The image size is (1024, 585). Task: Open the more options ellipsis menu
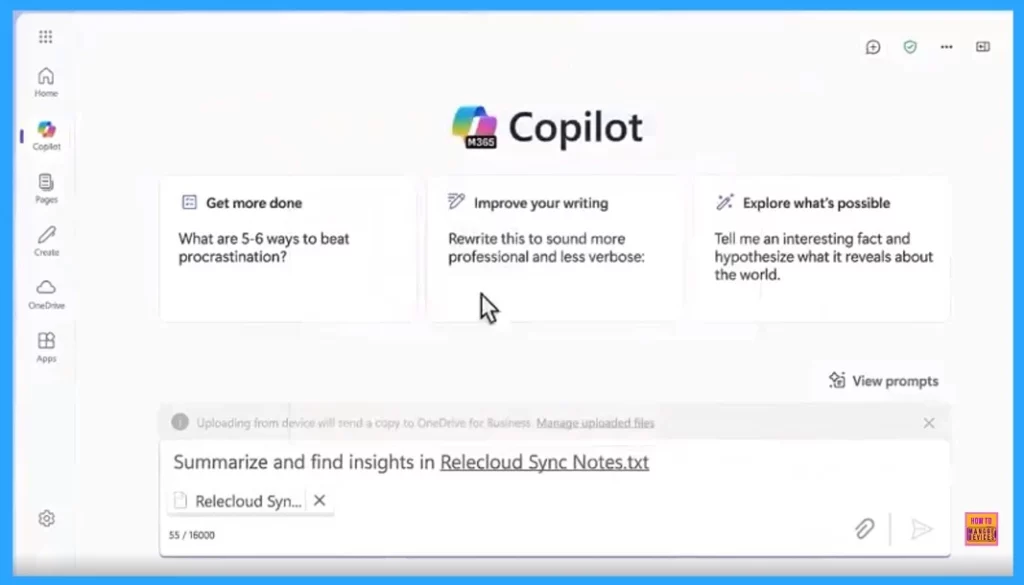coord(946,47)
